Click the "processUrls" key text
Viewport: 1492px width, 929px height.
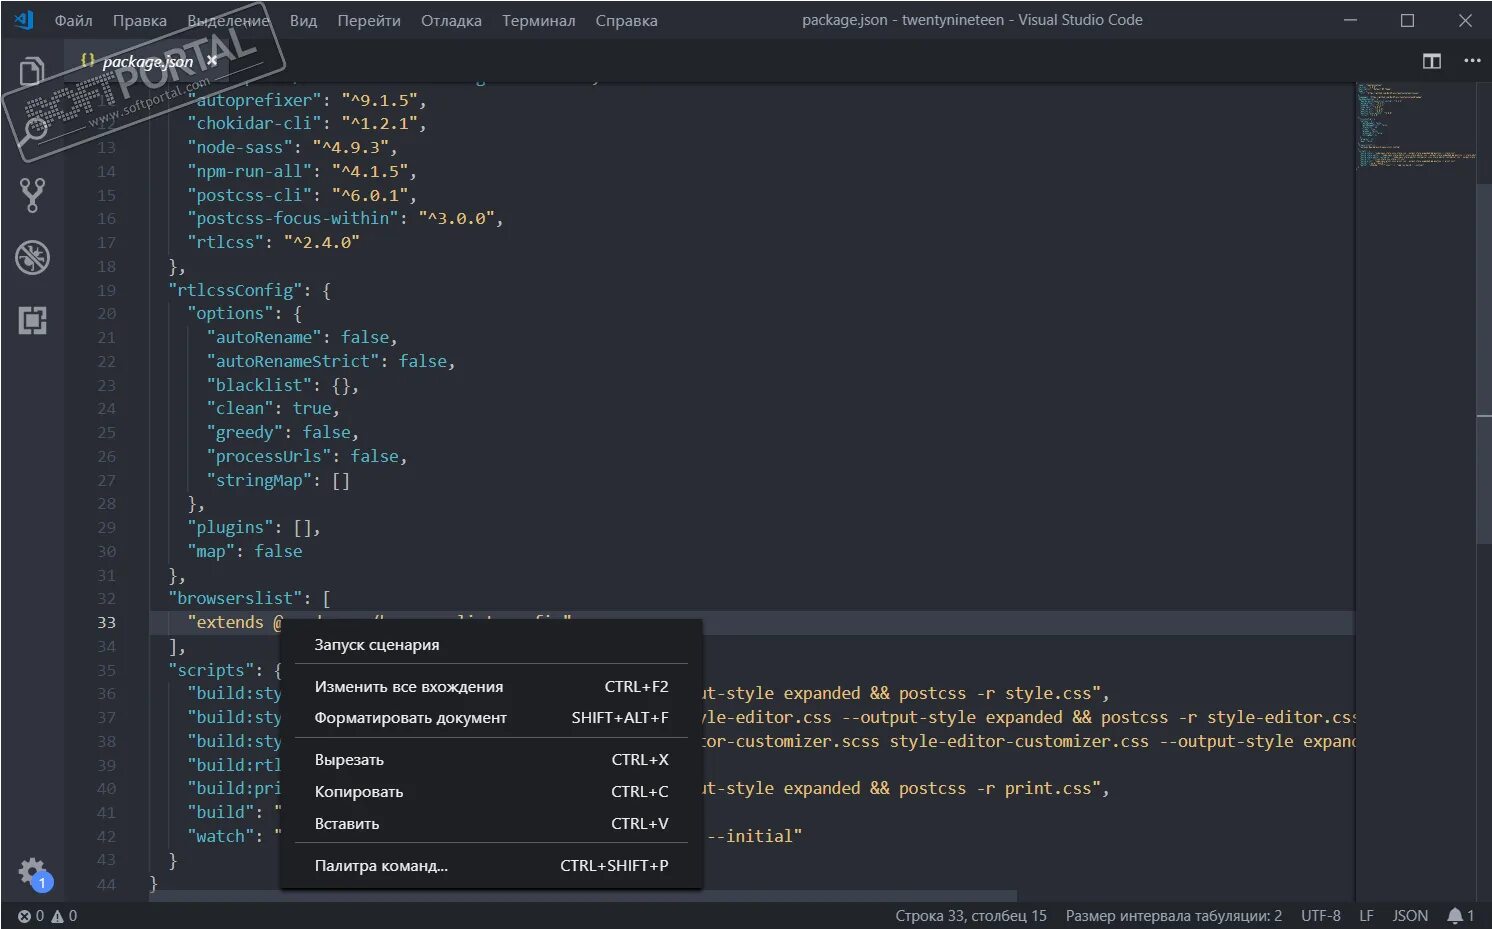click(x=269, y=456)
